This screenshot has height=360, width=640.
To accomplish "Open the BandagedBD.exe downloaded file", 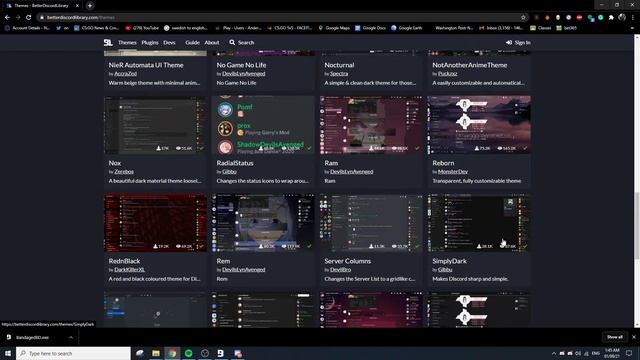I will point(33,338).
